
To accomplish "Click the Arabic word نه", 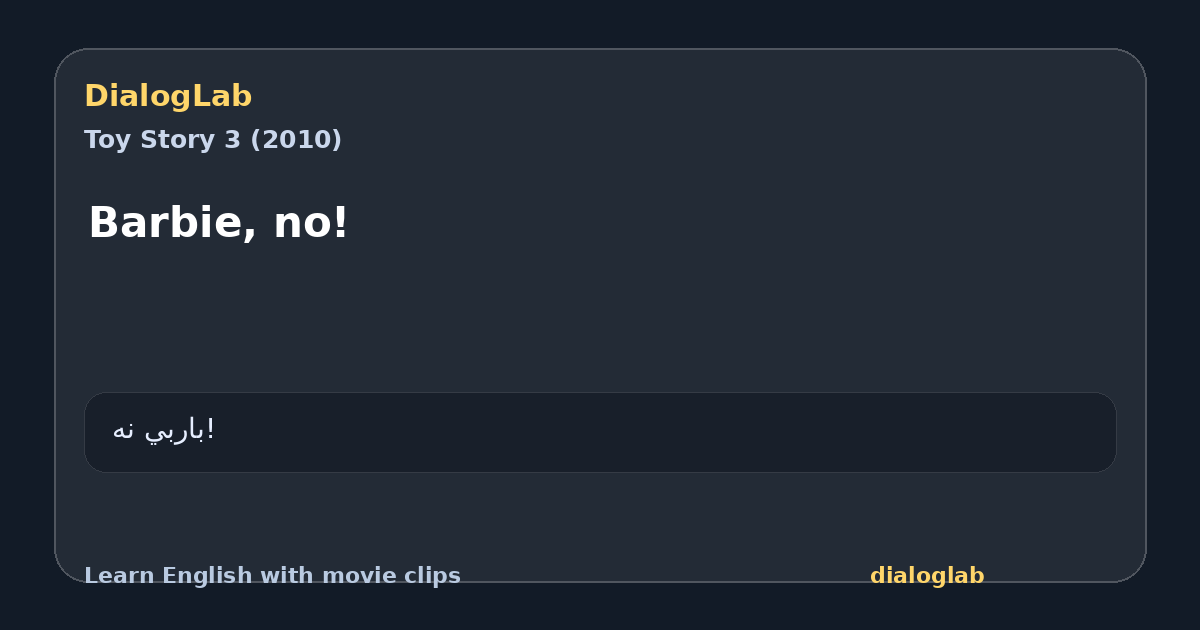I will (x=124, y=430).
